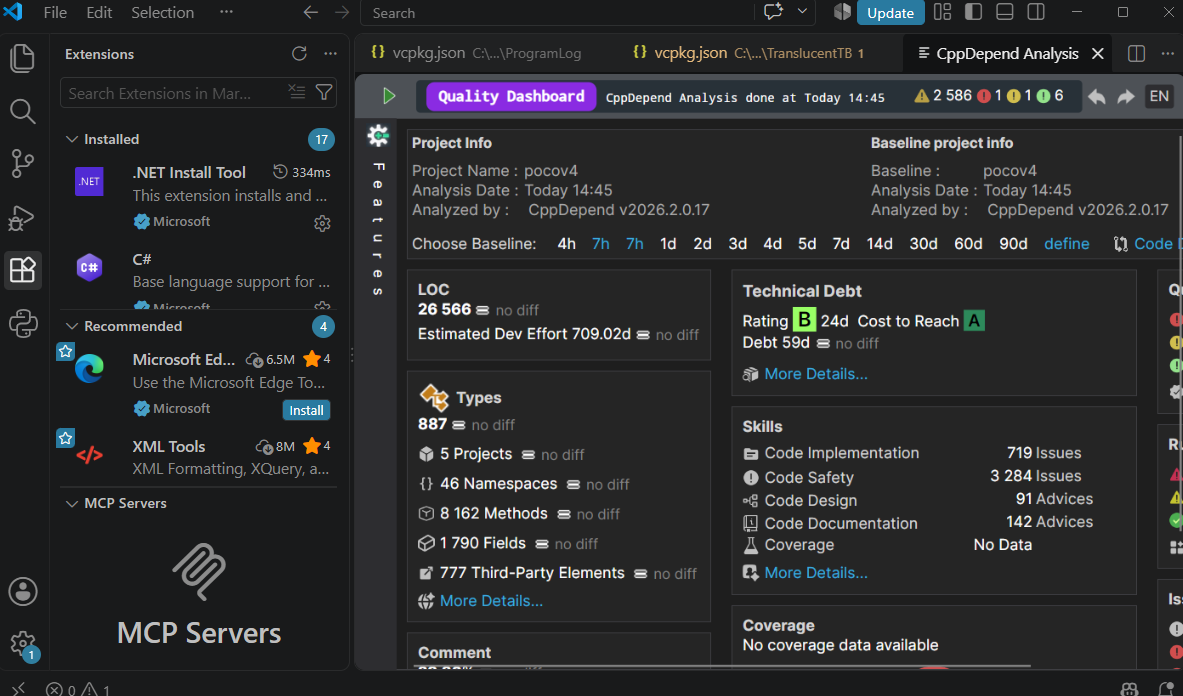Open the C# extension entry

[199, 278]
